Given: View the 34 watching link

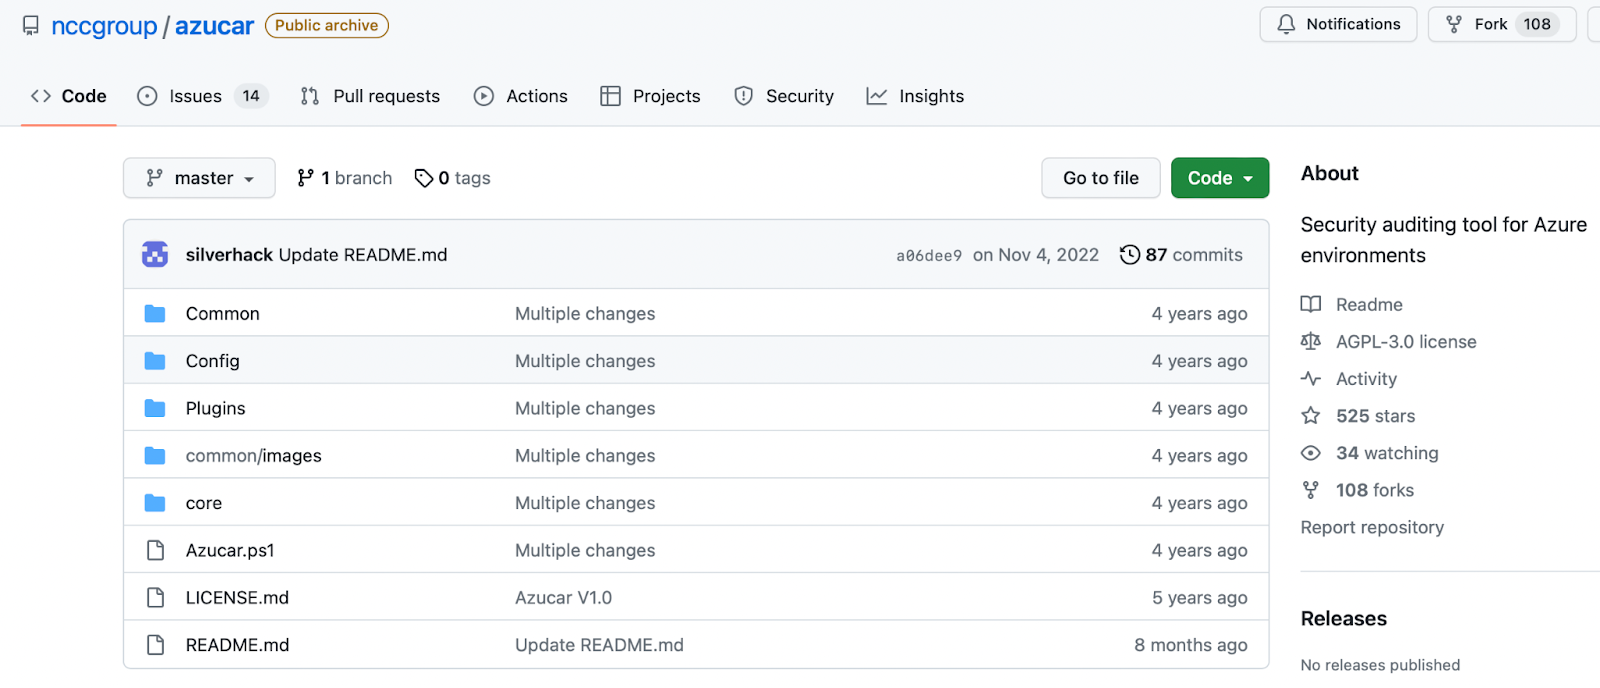Looking at the screenshot, I should [x=1387, y=453].
